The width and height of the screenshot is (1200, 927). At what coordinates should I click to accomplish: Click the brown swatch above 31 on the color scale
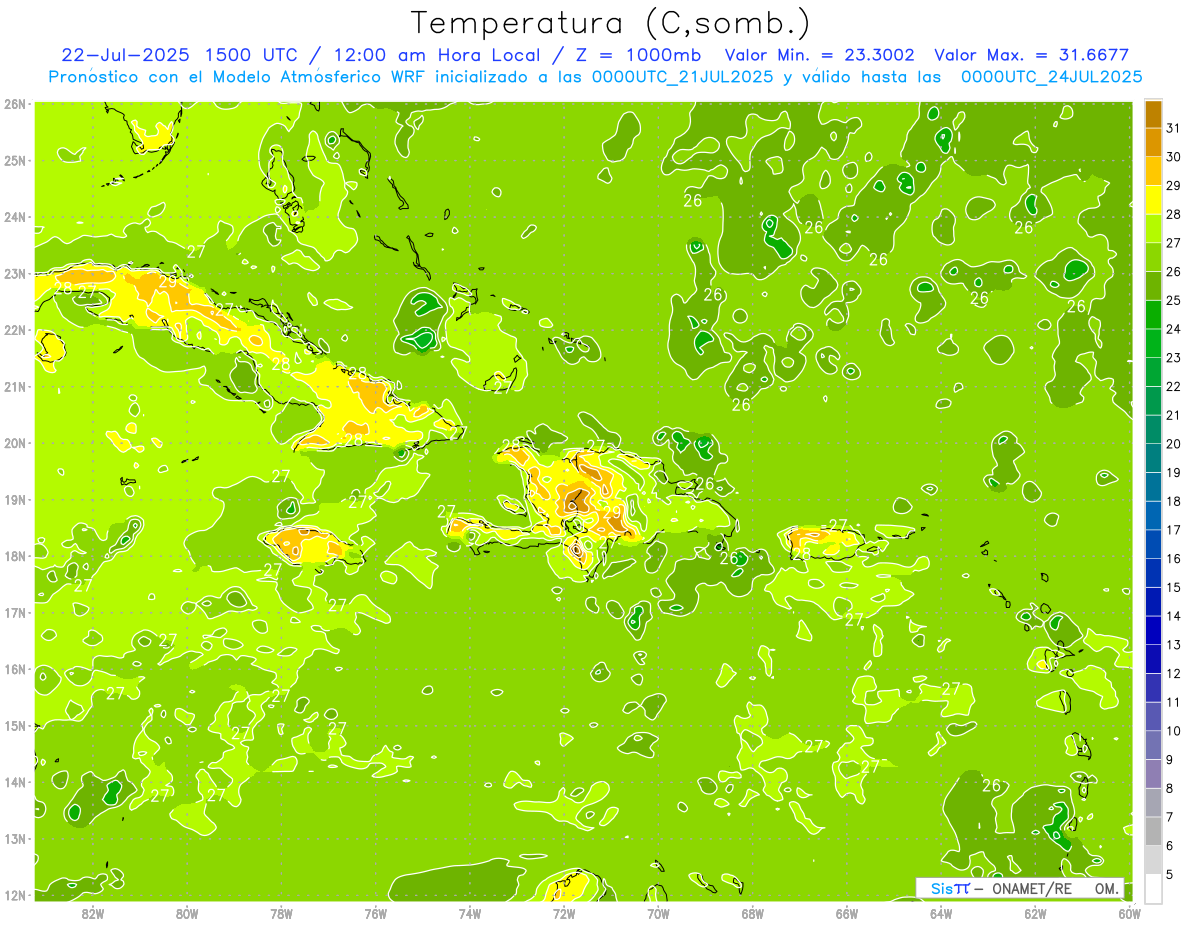[1153, 114]
